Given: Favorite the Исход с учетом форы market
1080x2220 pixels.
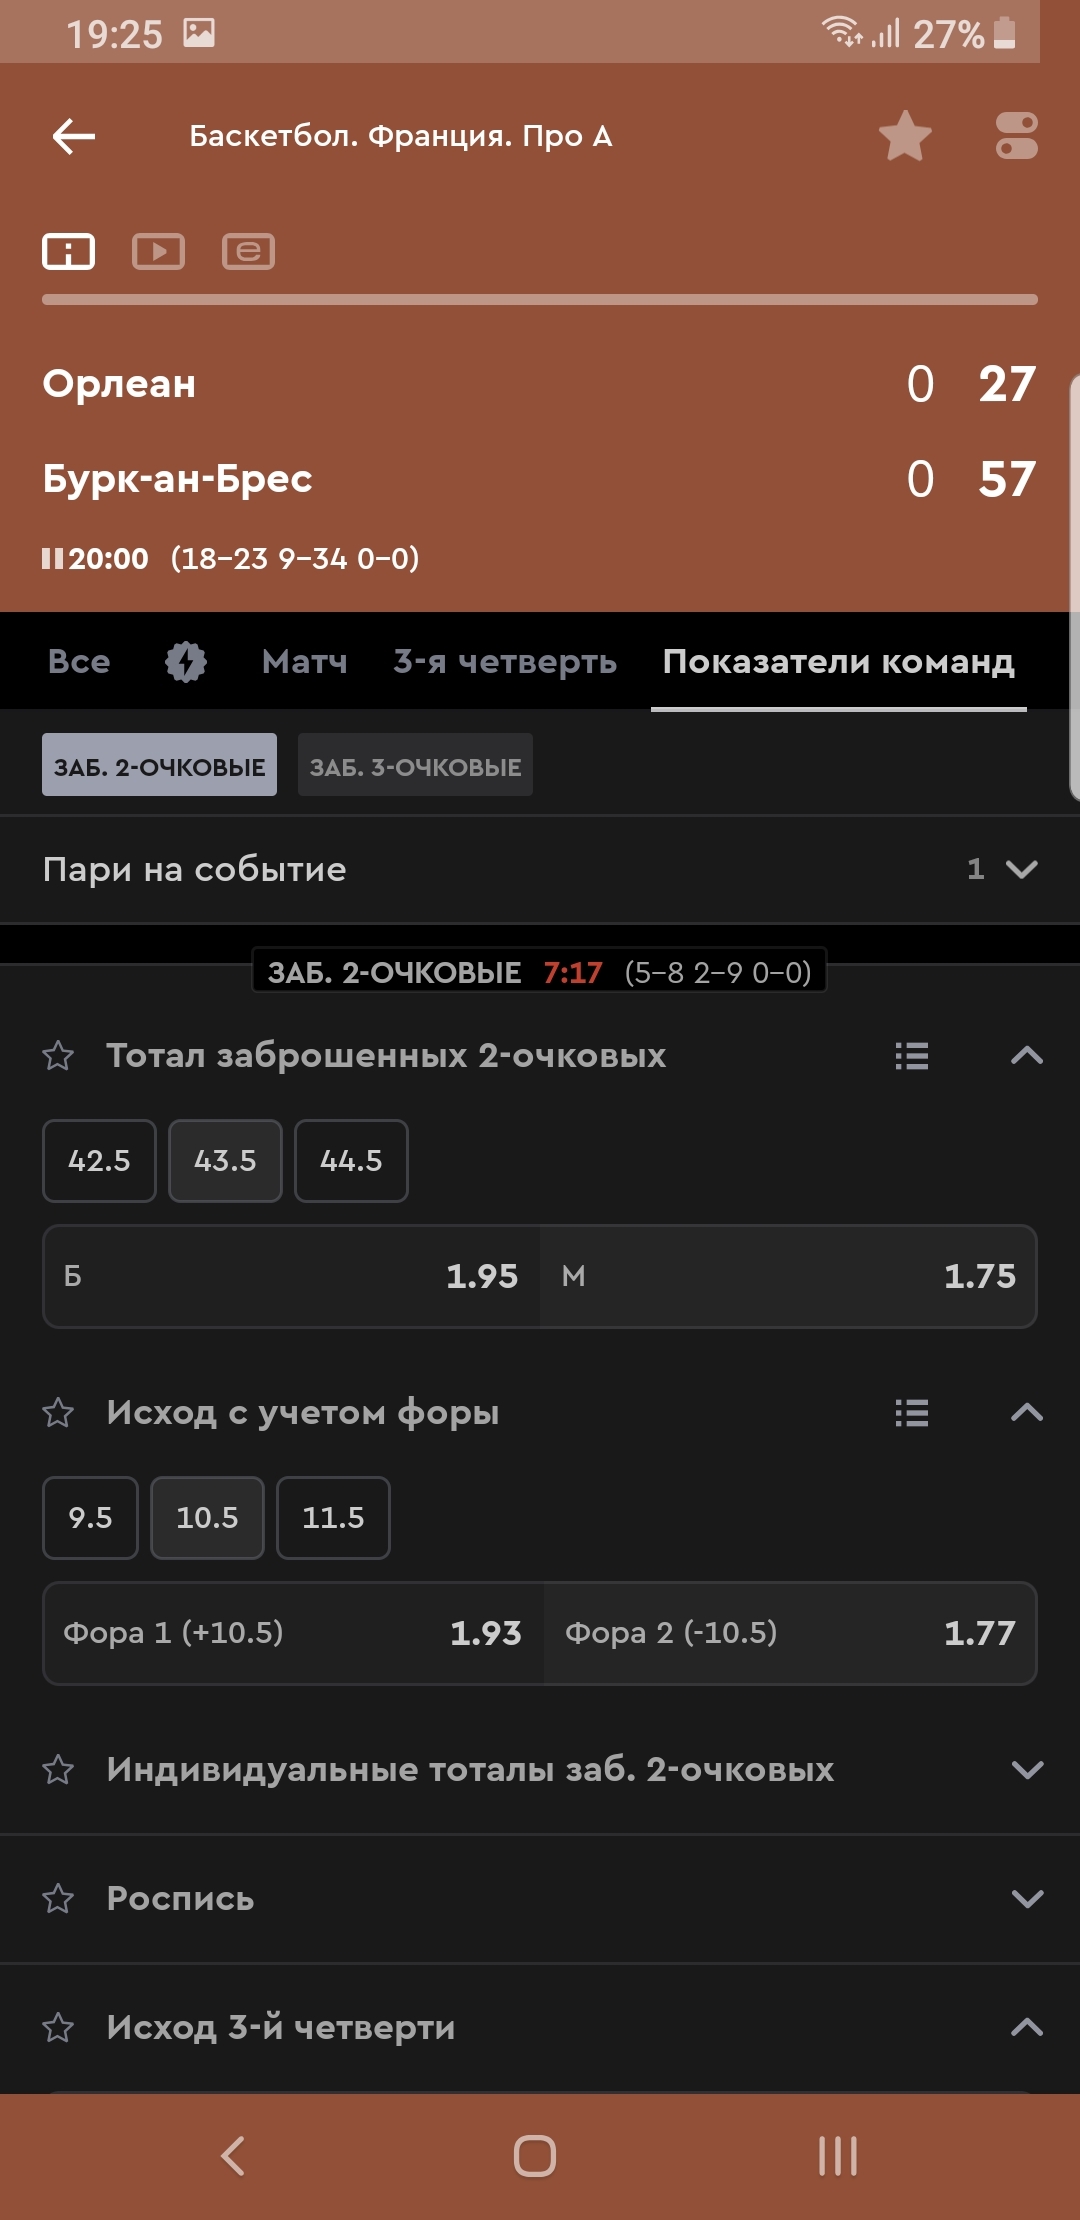Looking at the screenshot, I should [x=58, y=1413].
